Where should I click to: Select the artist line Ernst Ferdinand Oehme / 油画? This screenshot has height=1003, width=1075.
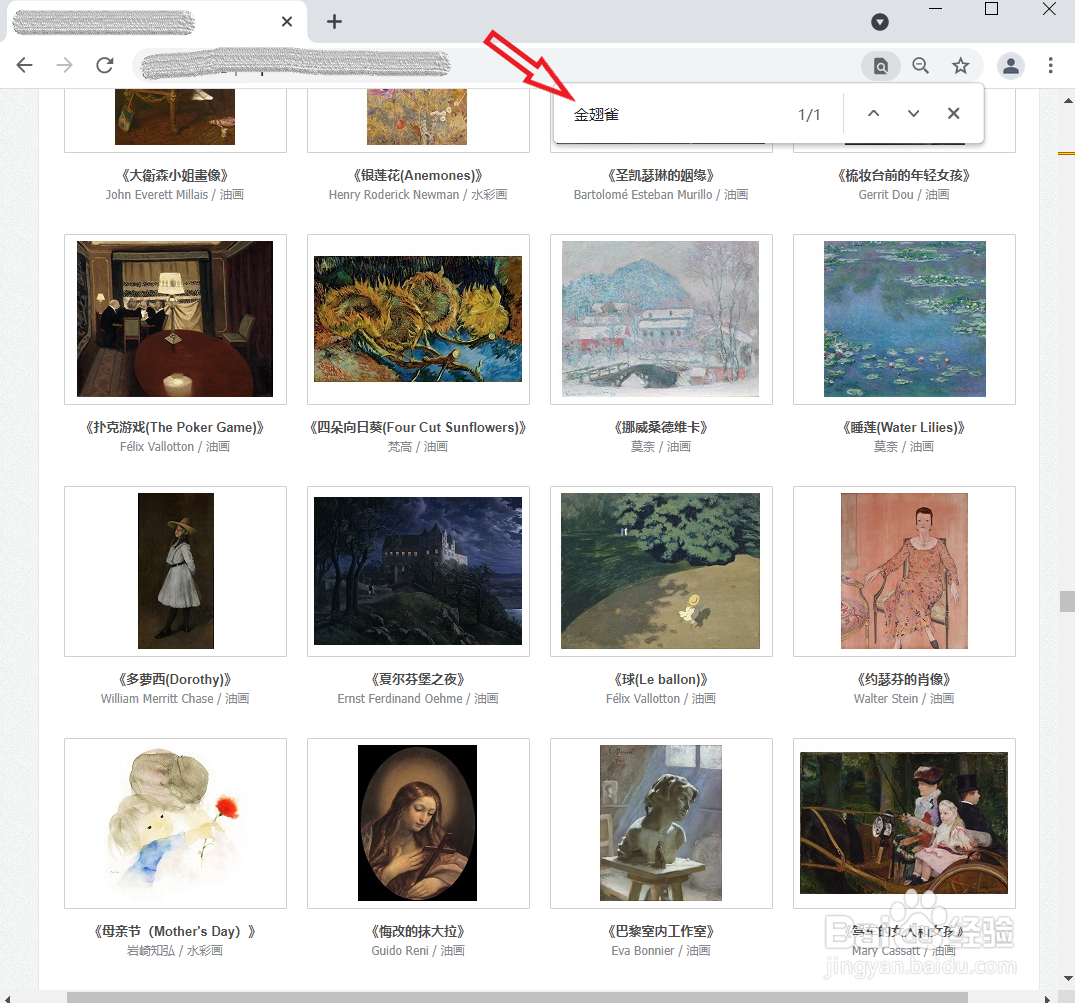pyautogui.click(x=418, y=699)
